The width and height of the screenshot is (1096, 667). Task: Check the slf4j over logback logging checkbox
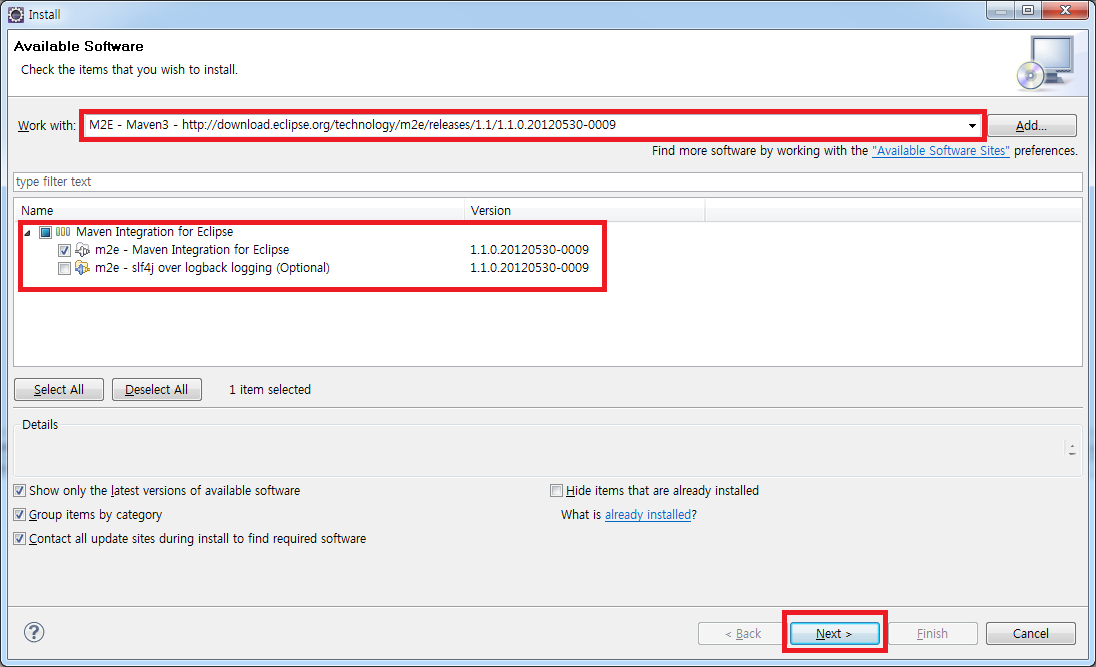tap(65, 268)
